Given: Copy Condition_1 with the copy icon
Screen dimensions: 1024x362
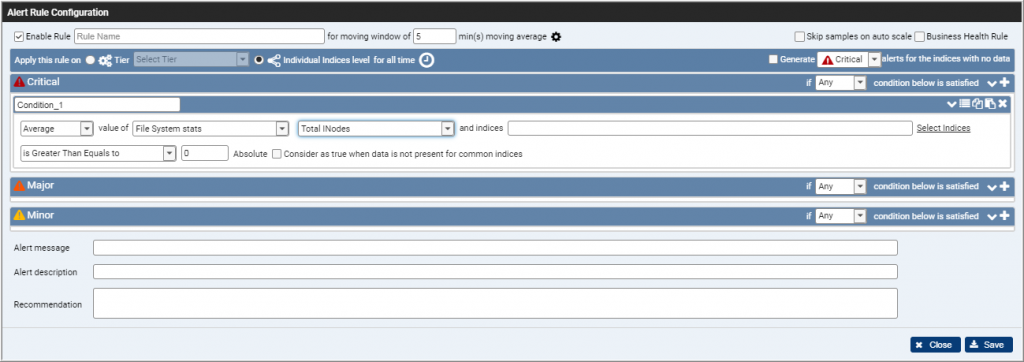Looking at the screenshot, I should tap(977, 103).
